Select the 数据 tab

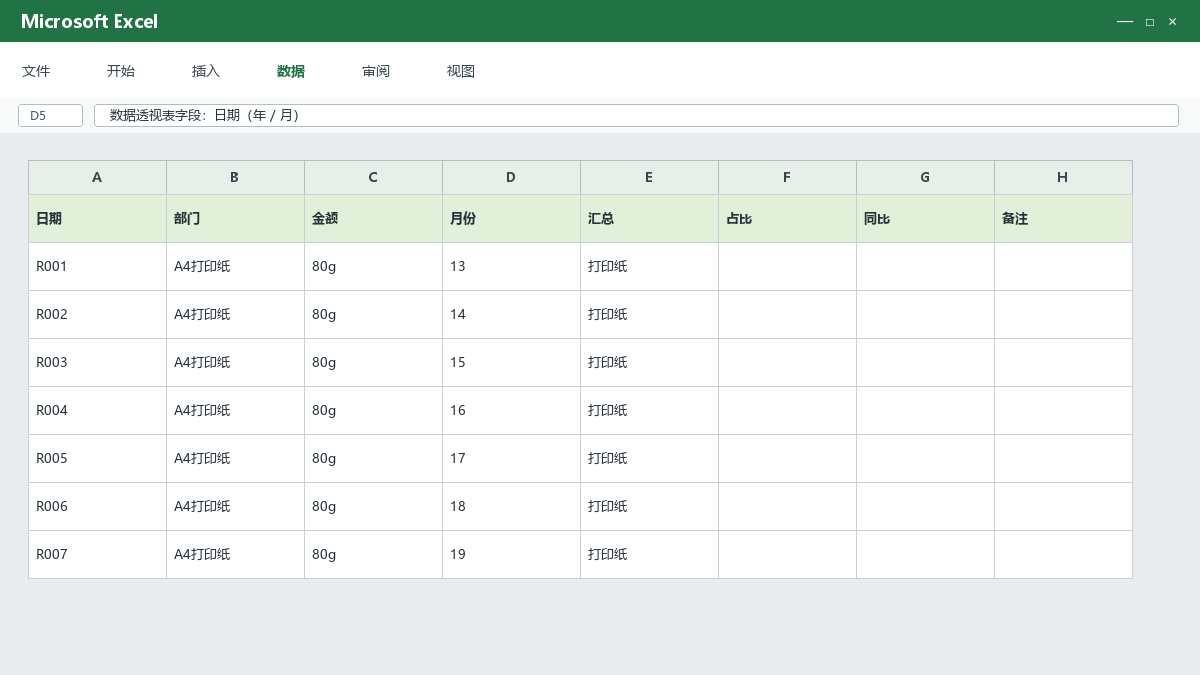(291, 71)
